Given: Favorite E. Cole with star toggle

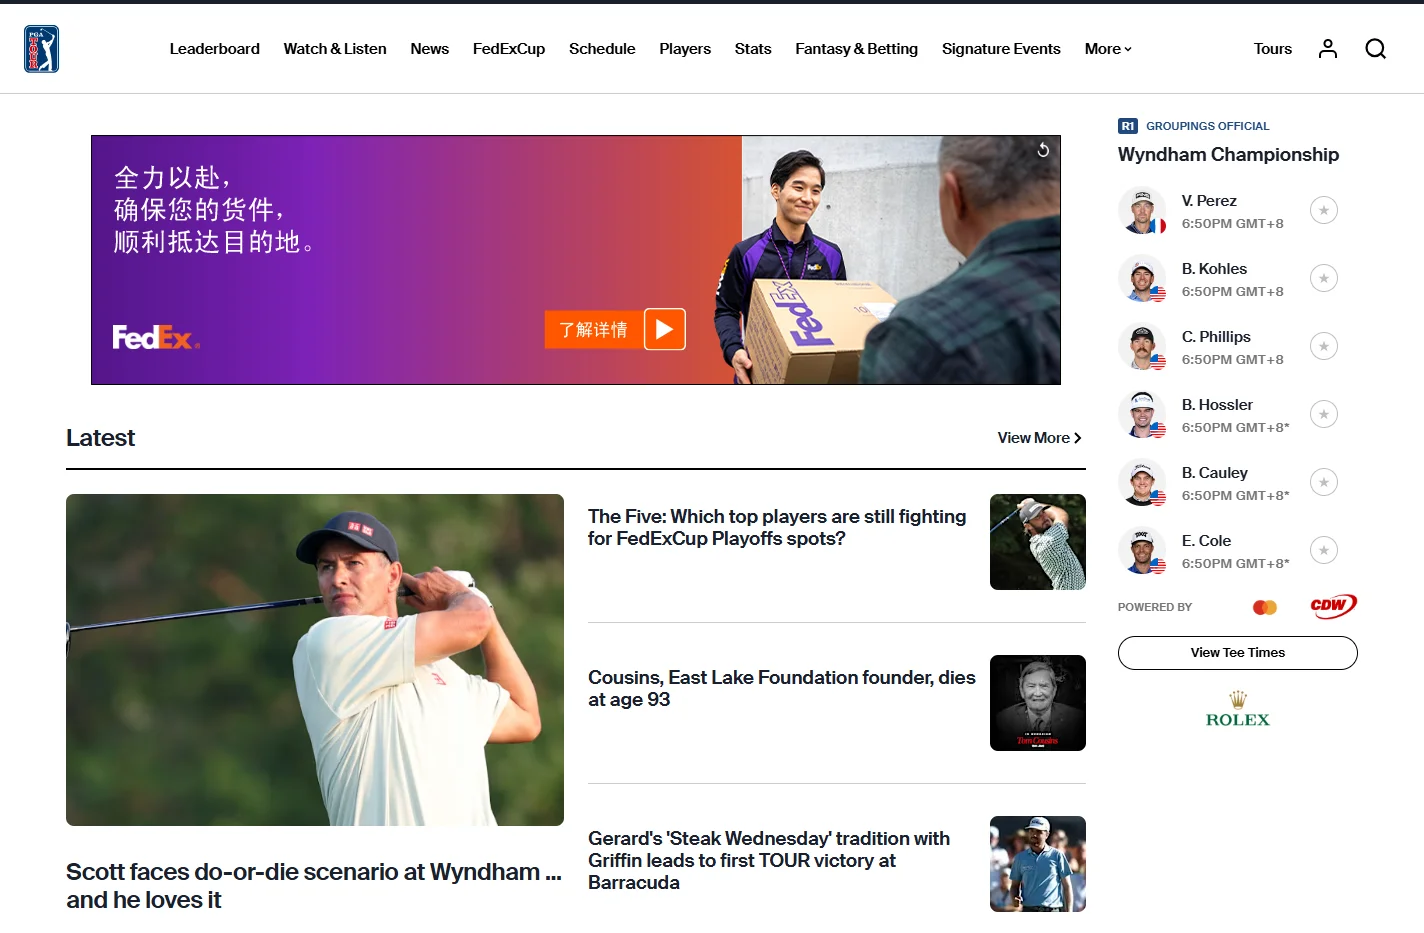Looking at the screenshot, I should pyautogui.click(x=1324, y=550).
